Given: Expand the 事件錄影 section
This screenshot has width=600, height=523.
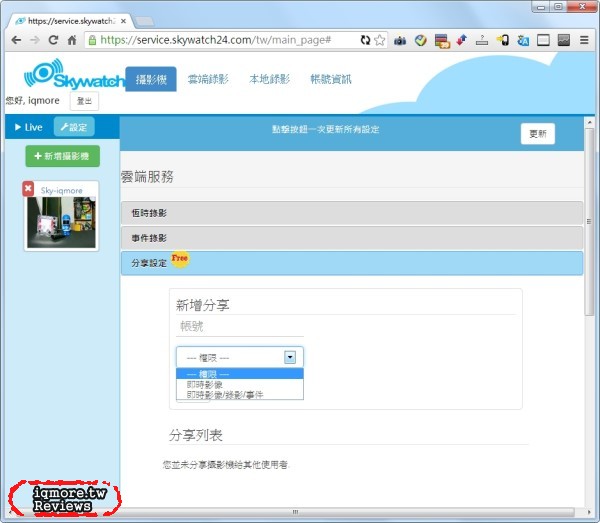Looking at the screenshot, I should point(352,238).
